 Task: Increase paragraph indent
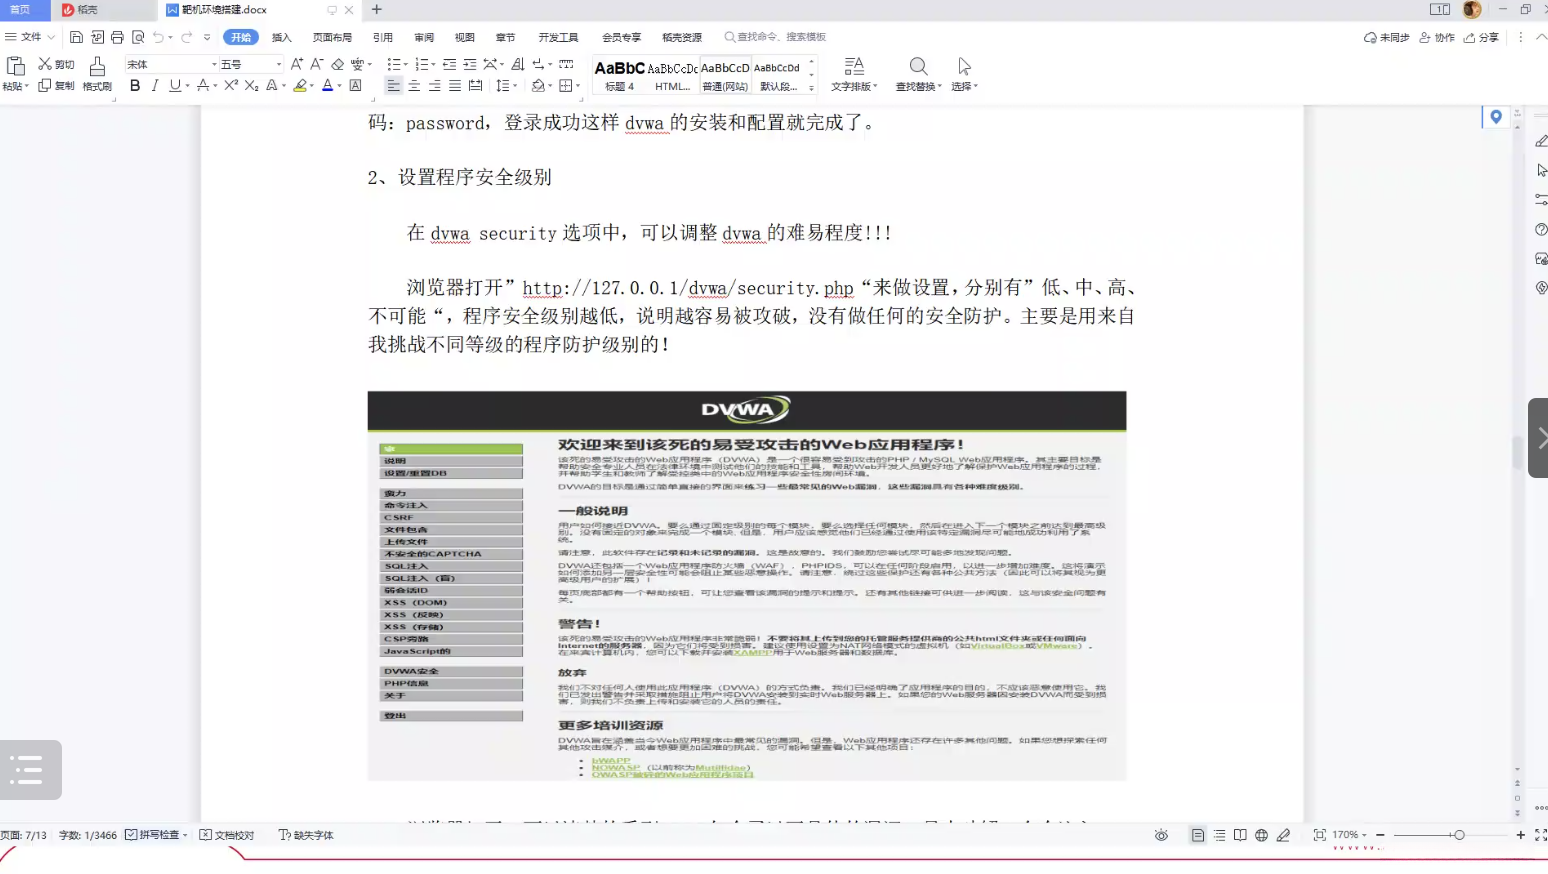[x=469, y=64]
